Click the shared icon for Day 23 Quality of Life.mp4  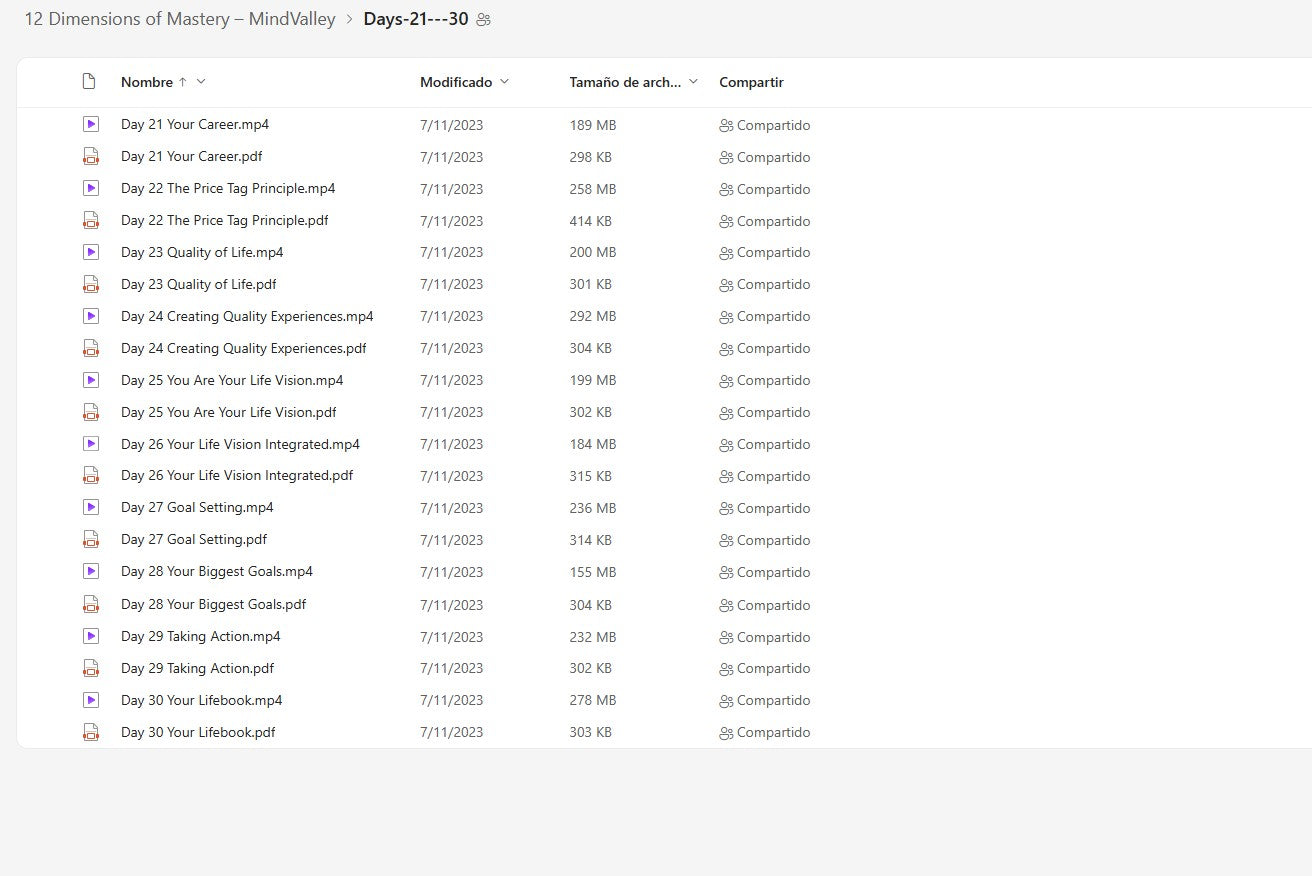[x=726, y=253]
